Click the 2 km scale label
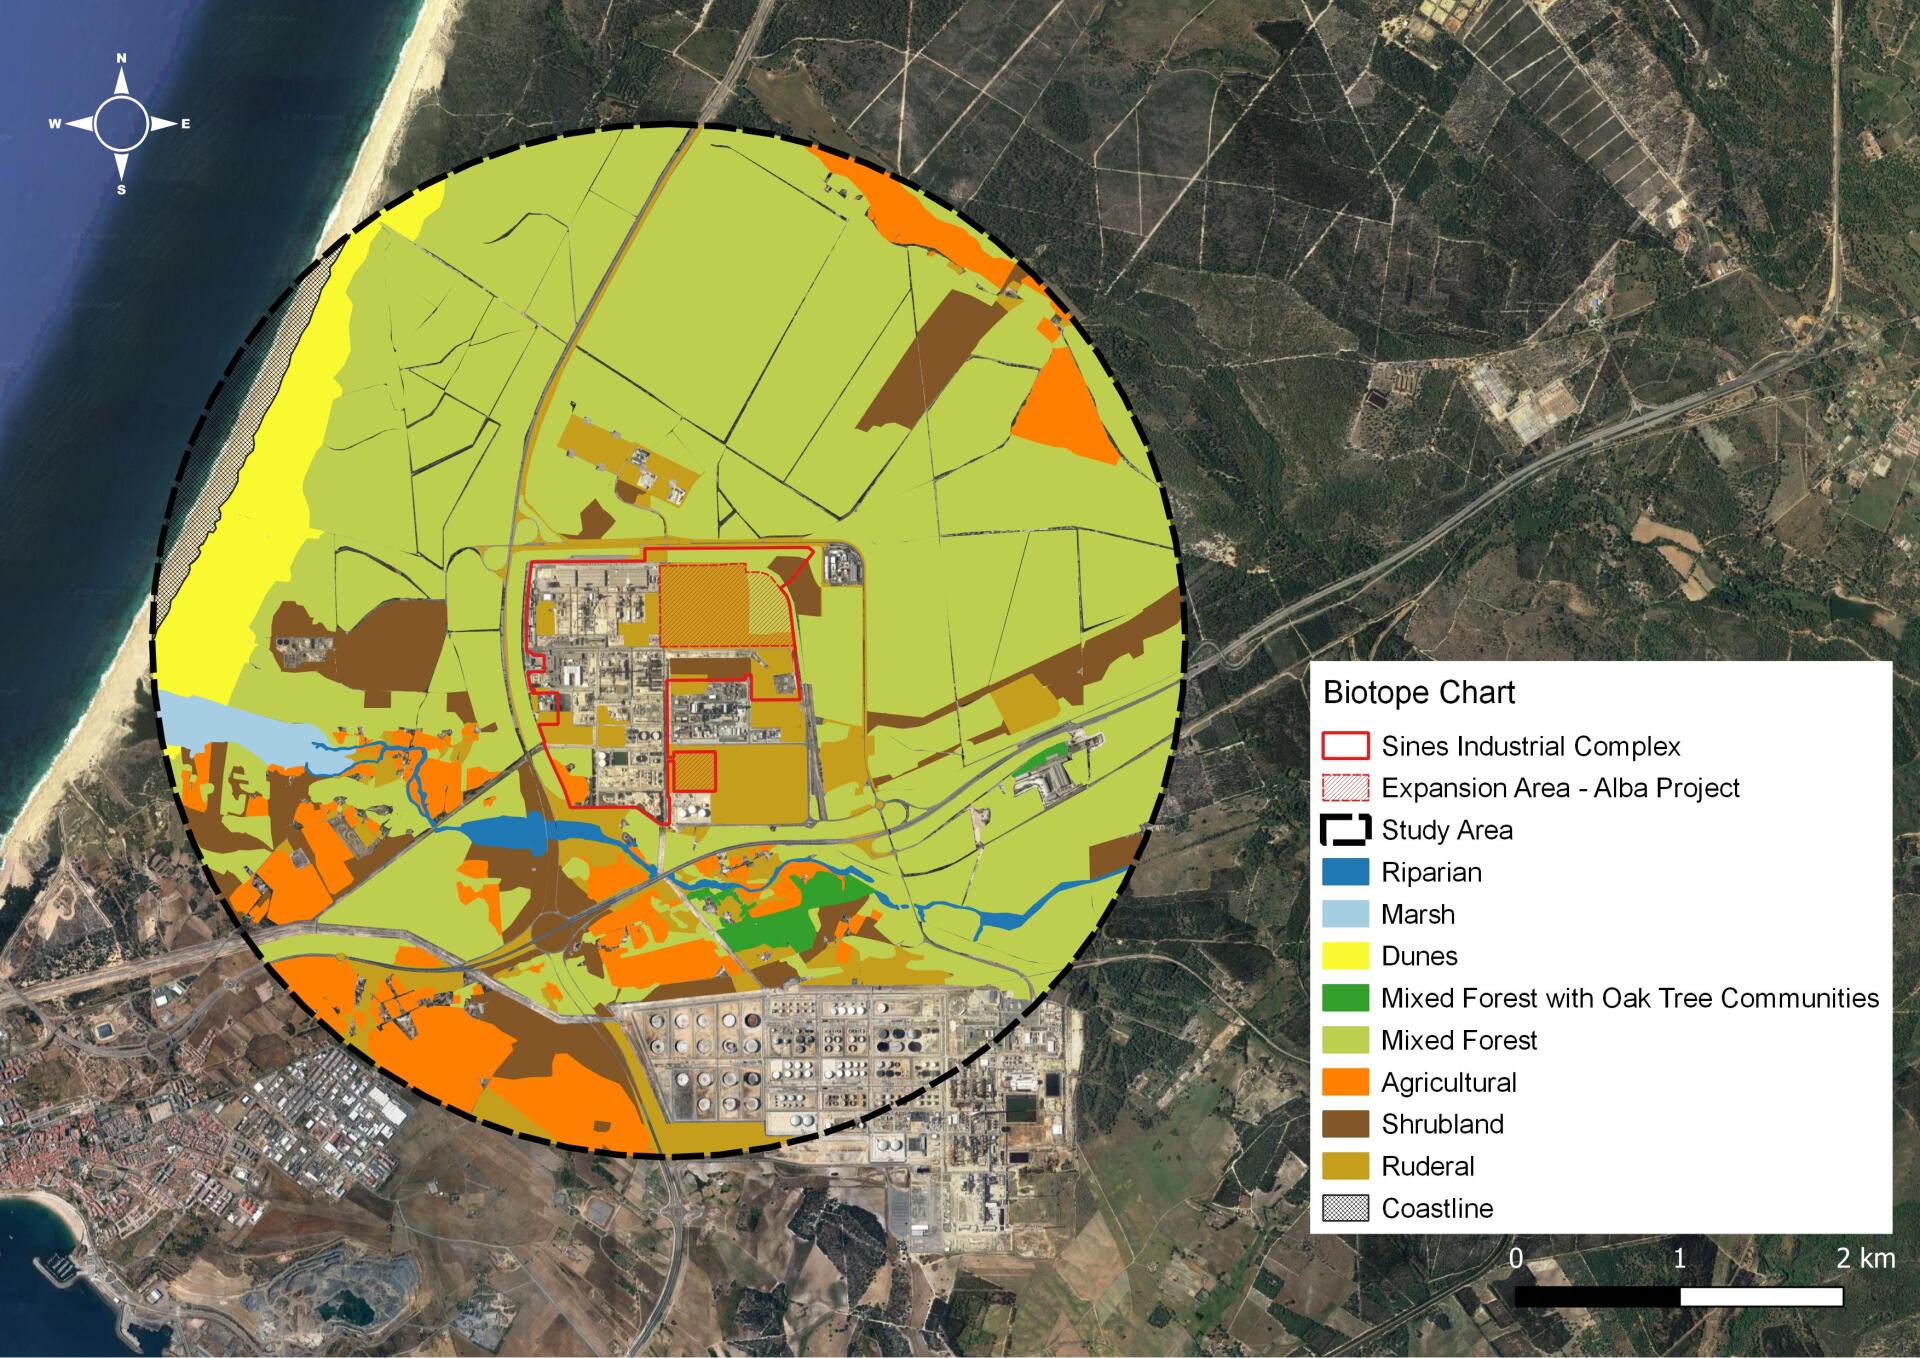The height and width of the screenshot is (1358, 1920). click(x=1865, y=1259)
